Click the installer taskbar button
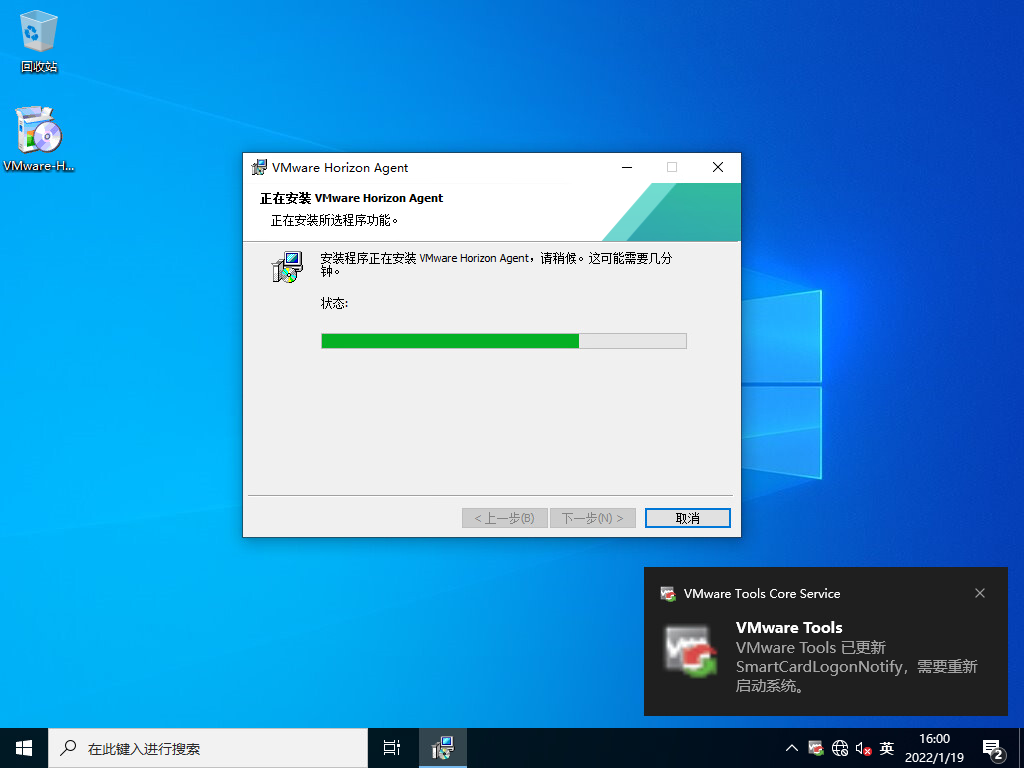The height and width of the screenshot is (768, 1024). [x=442, y=748]
